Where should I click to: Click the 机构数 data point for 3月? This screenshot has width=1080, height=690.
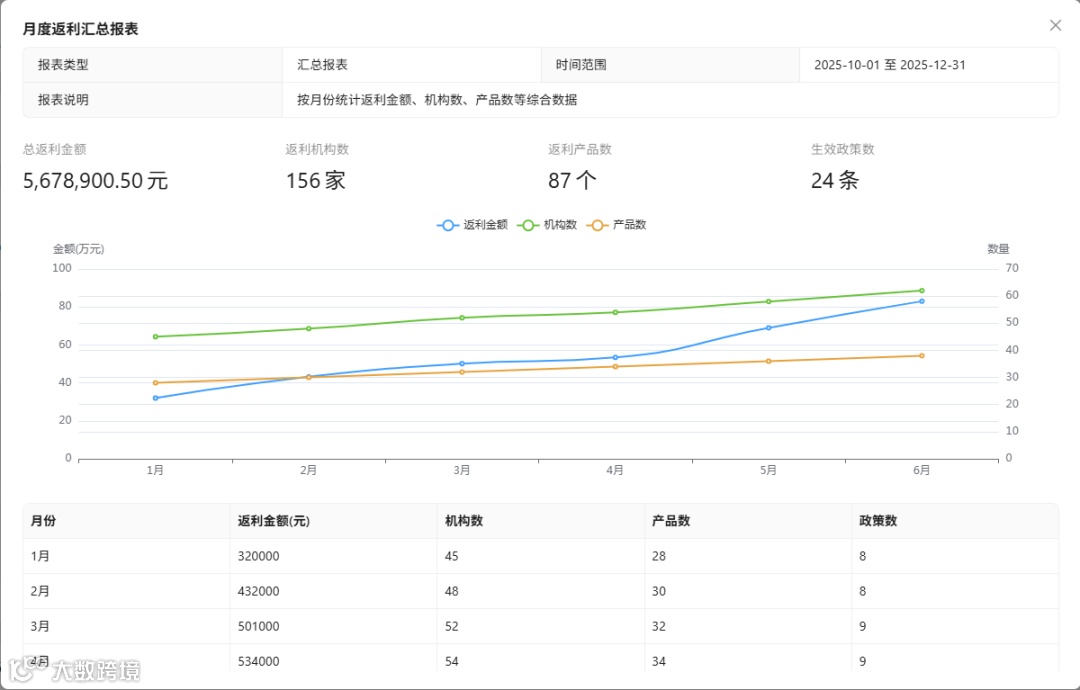pyautogui.click(x=462, y=317)
